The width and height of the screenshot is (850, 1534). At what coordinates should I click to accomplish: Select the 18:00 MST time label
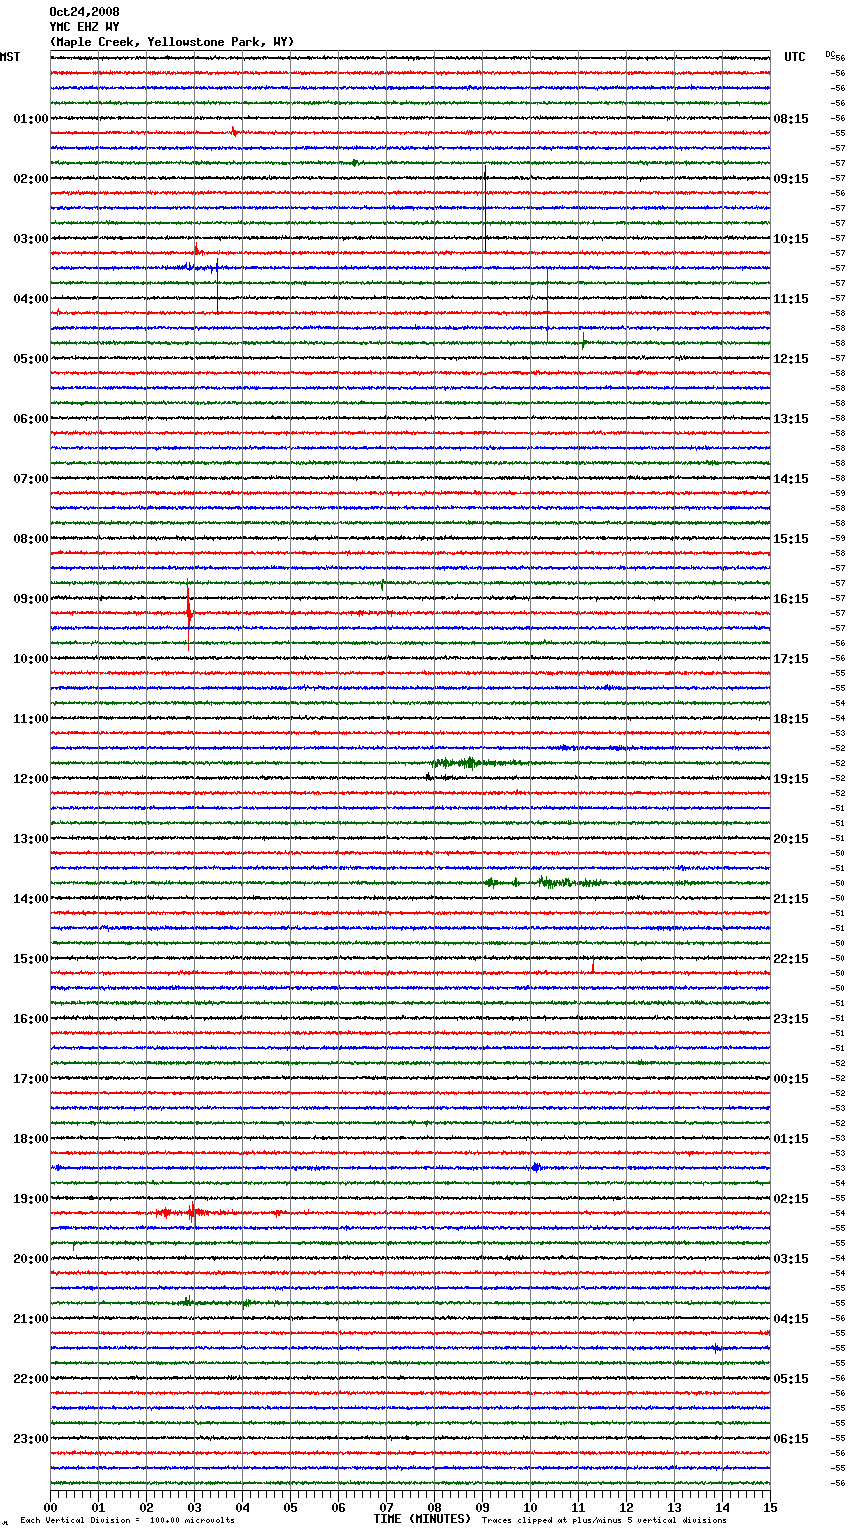31,1139
